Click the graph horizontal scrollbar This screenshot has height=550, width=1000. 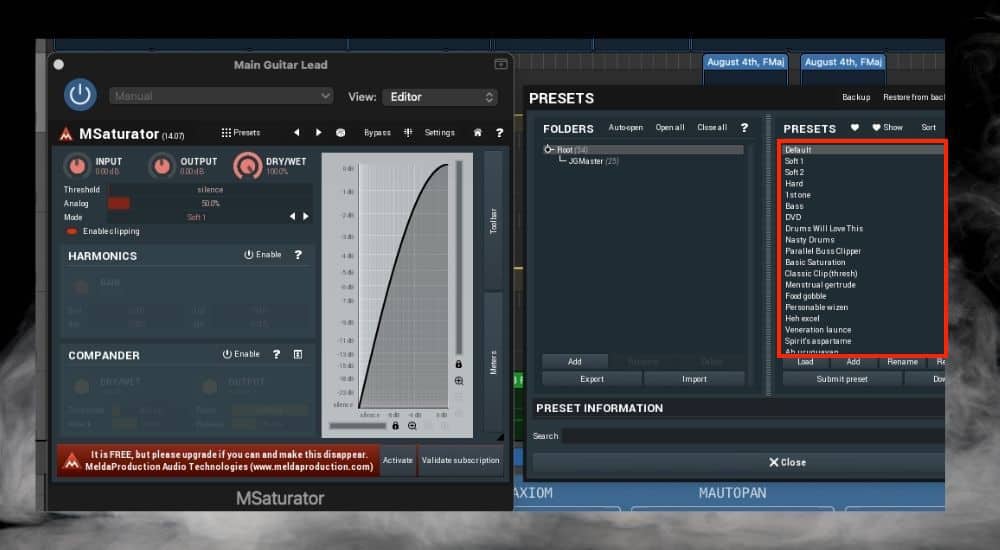click(357, 426)
